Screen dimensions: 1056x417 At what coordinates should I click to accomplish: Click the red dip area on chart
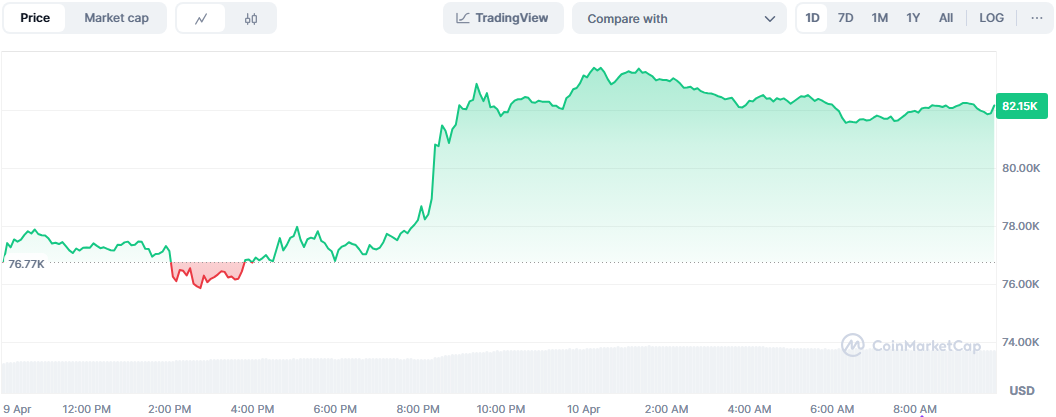[207, 273]
